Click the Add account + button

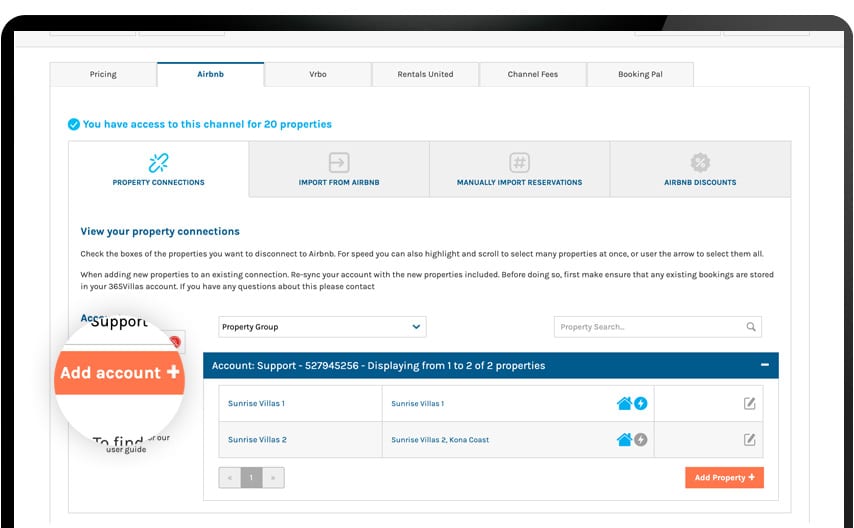[x=119, y=373]
